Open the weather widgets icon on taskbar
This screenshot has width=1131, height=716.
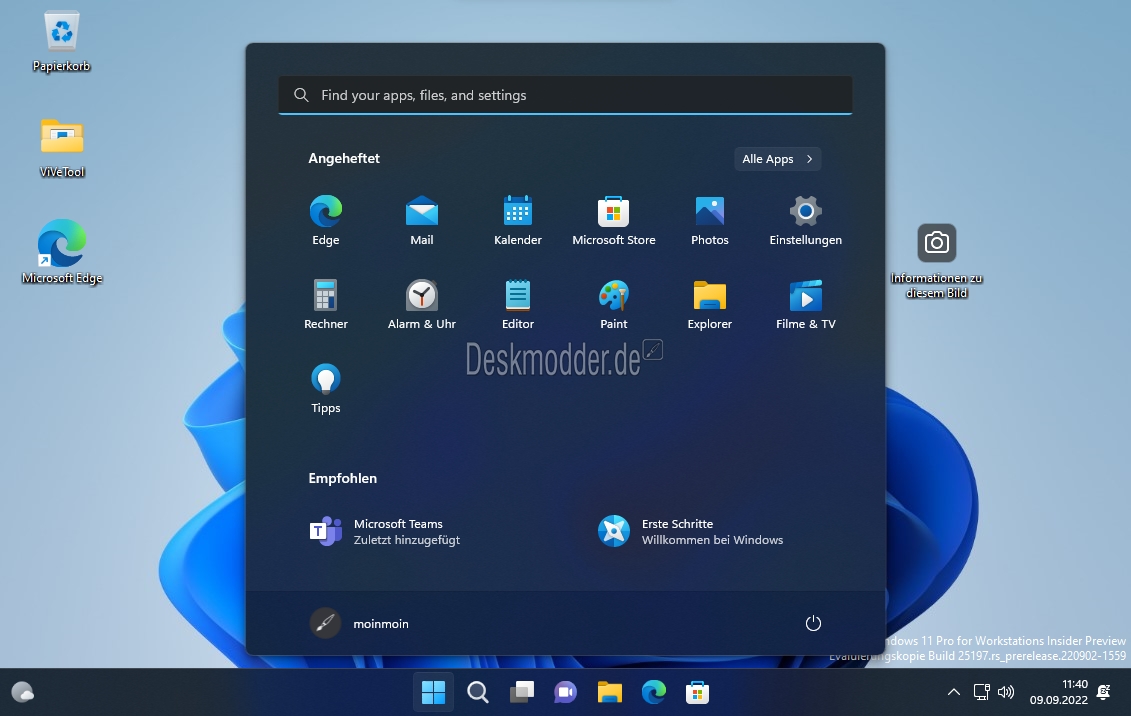tap(23, 692)
